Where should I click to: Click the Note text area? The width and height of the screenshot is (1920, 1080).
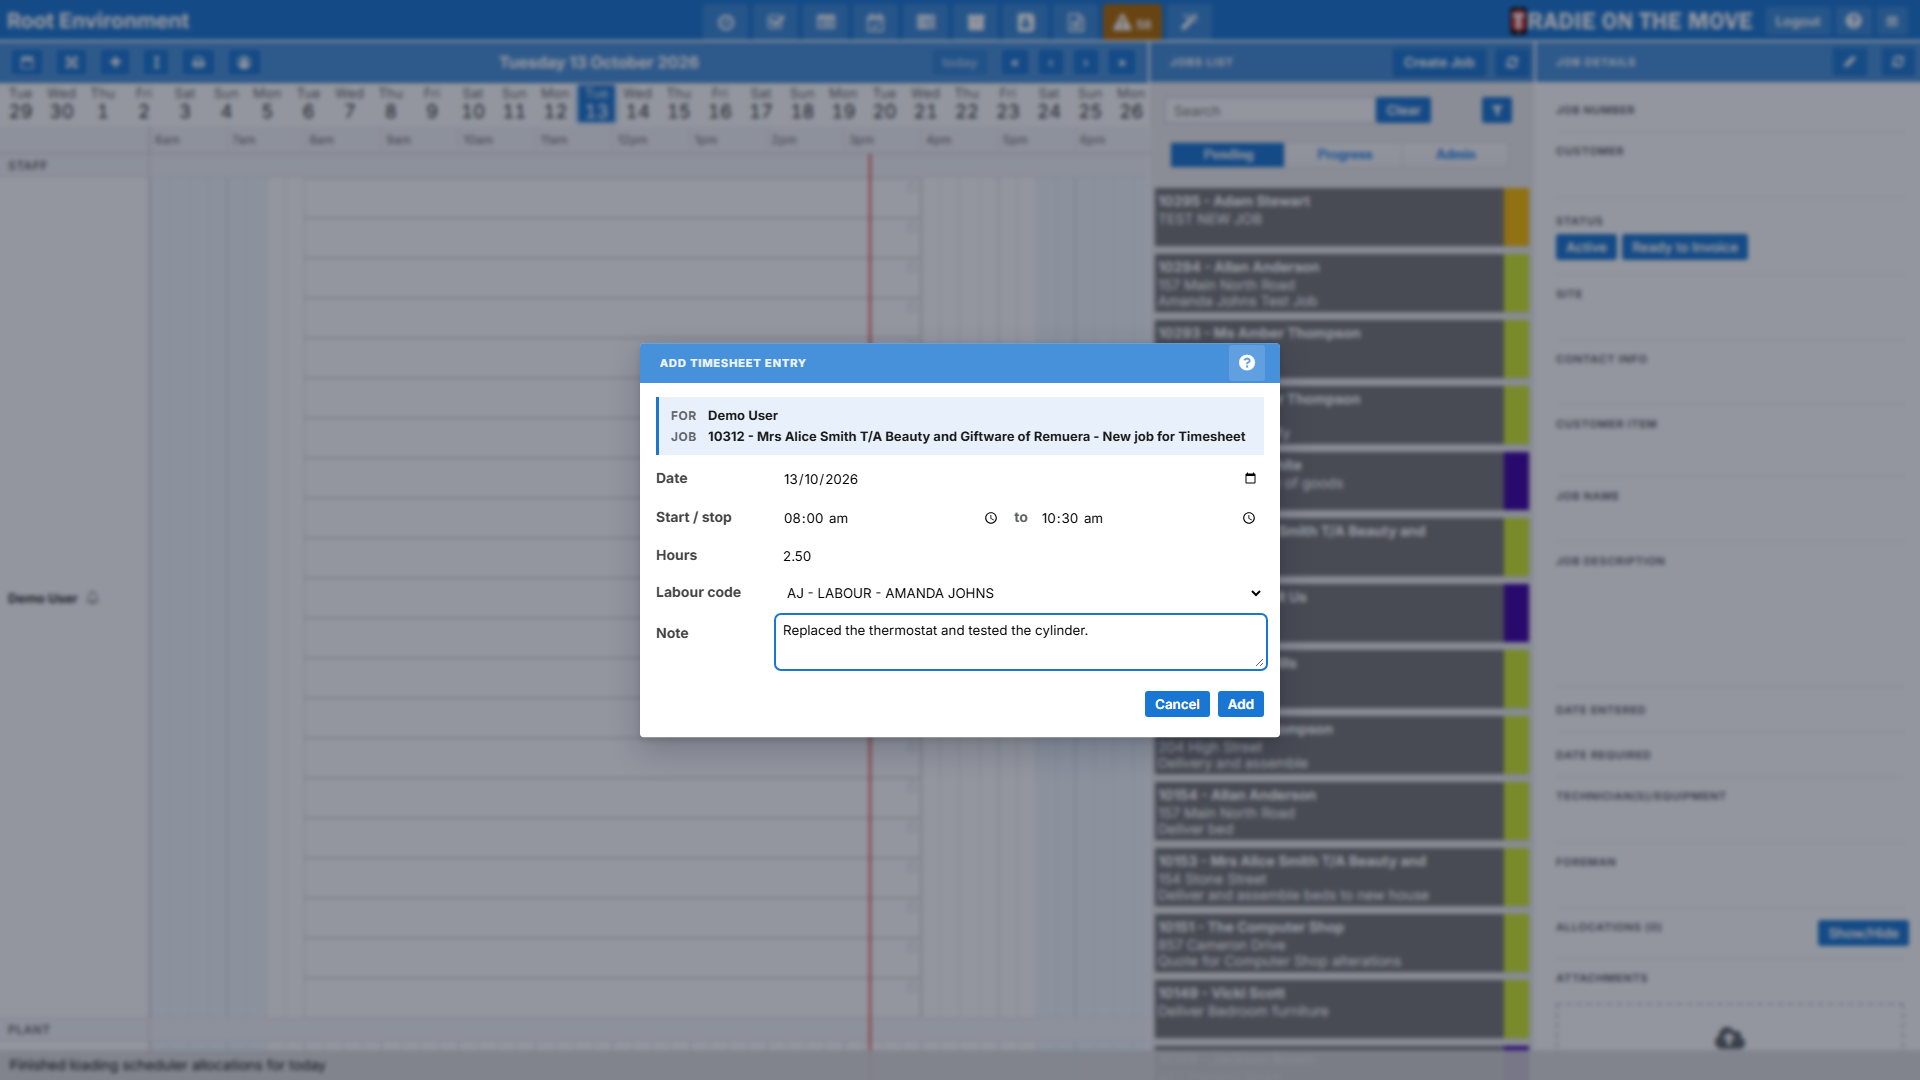[x=1021, y=642]
